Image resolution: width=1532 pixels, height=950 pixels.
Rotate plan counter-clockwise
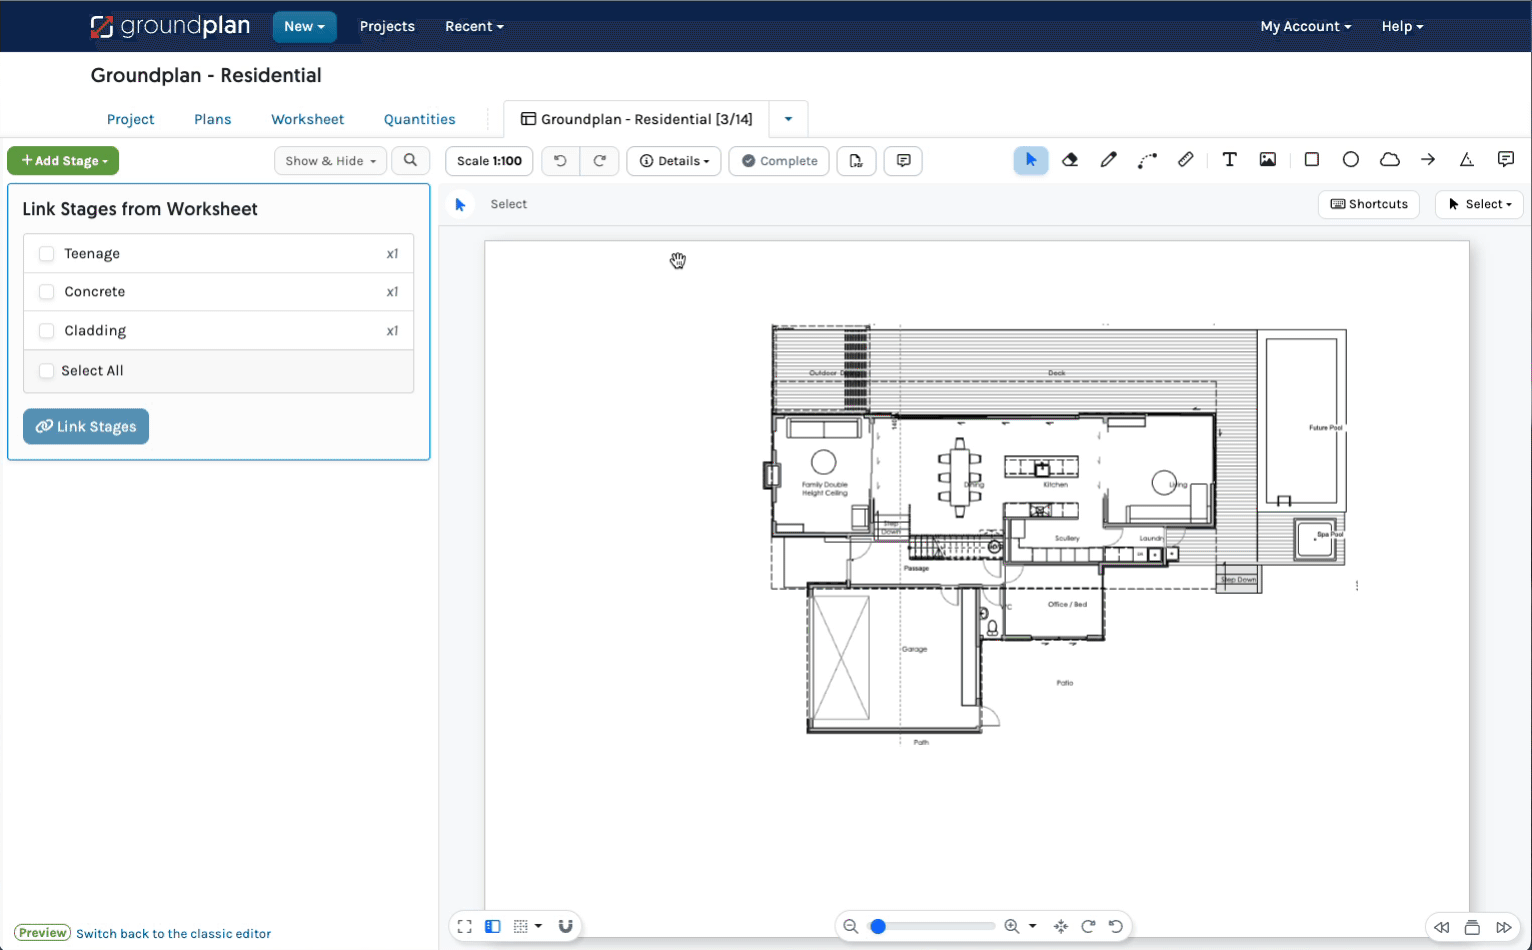1116,927
